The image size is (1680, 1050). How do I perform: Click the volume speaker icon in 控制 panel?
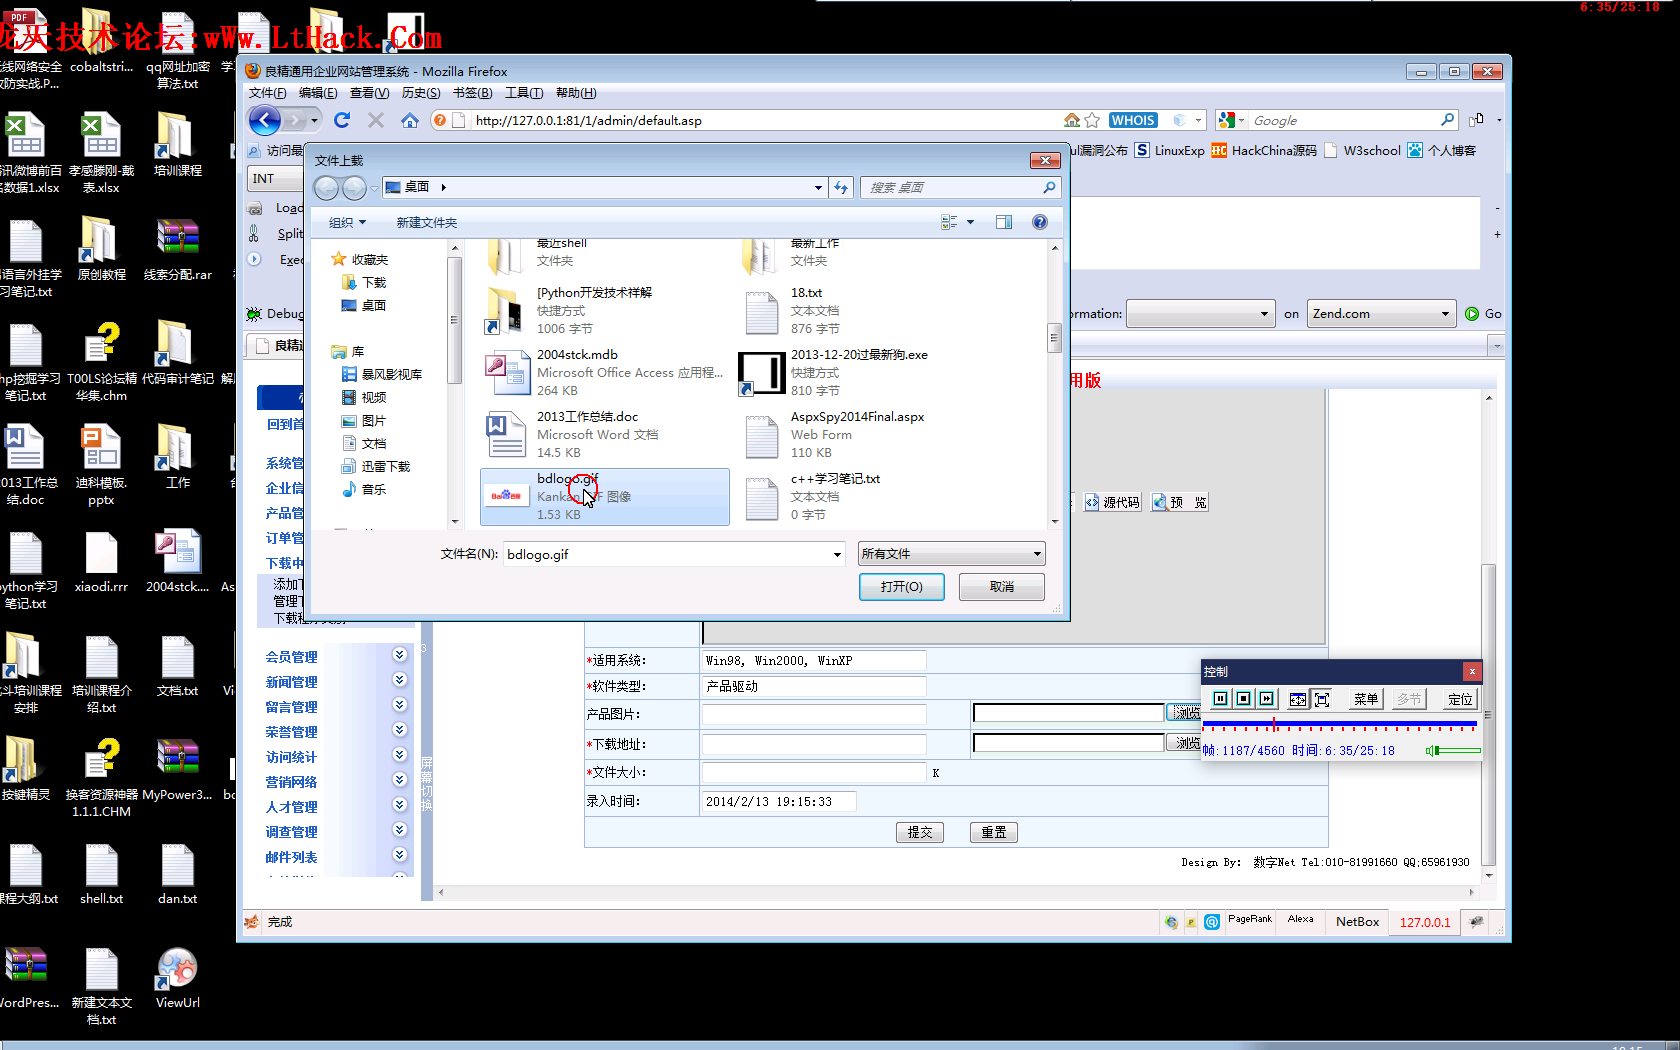tap(1431, 750)
